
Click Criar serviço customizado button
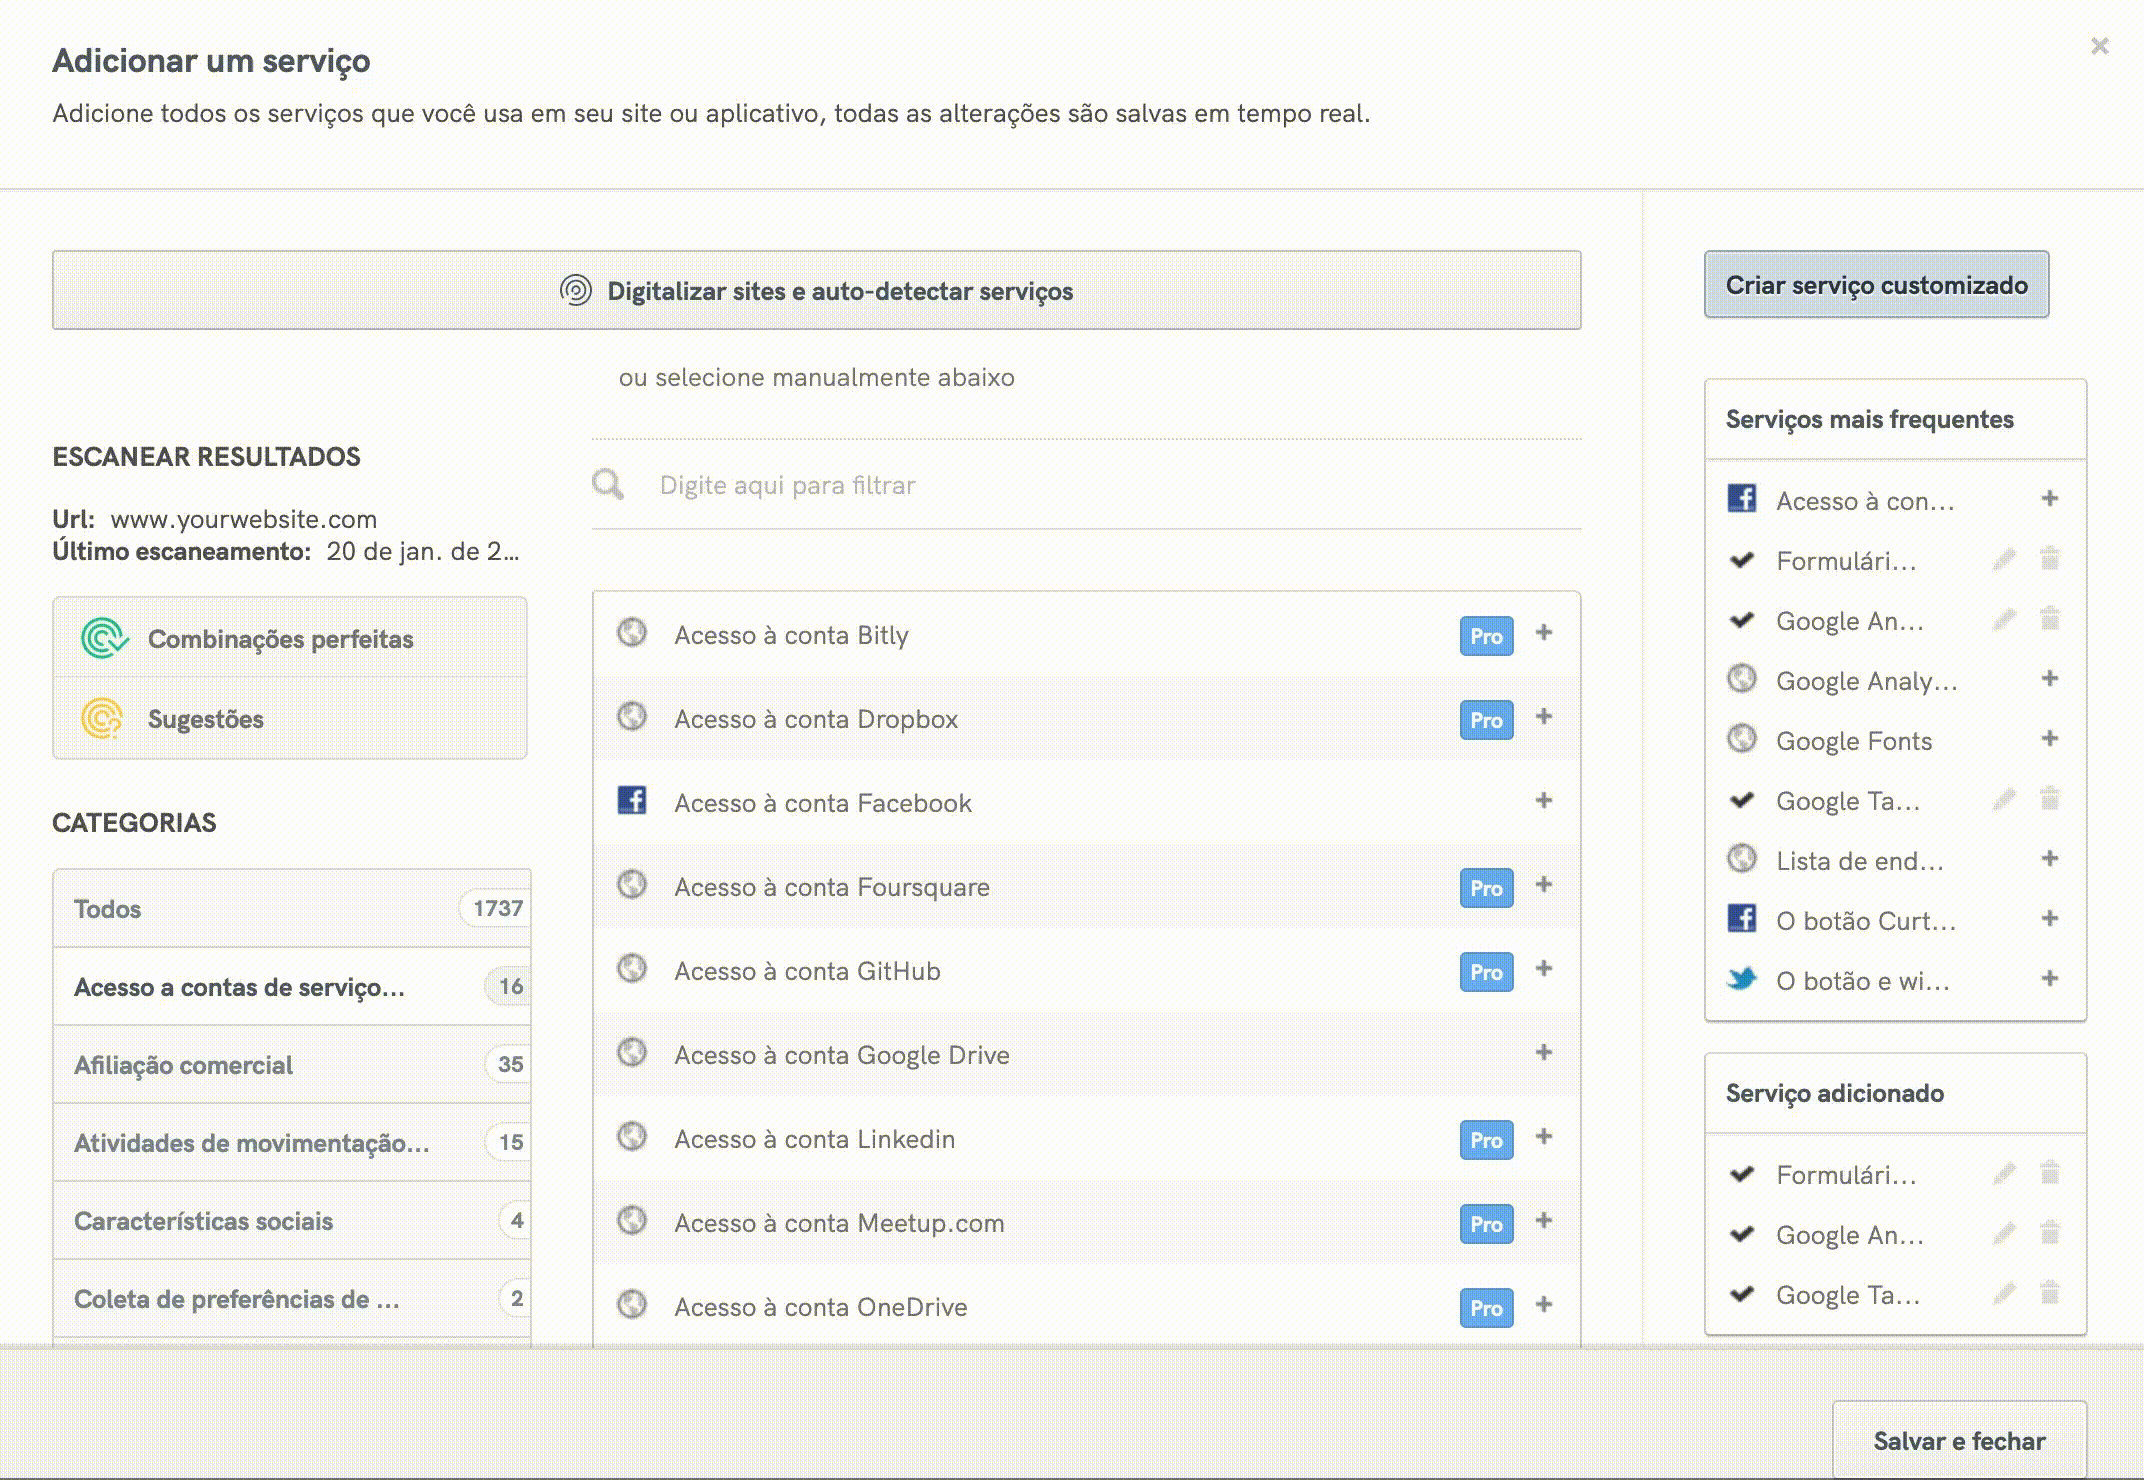[x=1876, y=285]
